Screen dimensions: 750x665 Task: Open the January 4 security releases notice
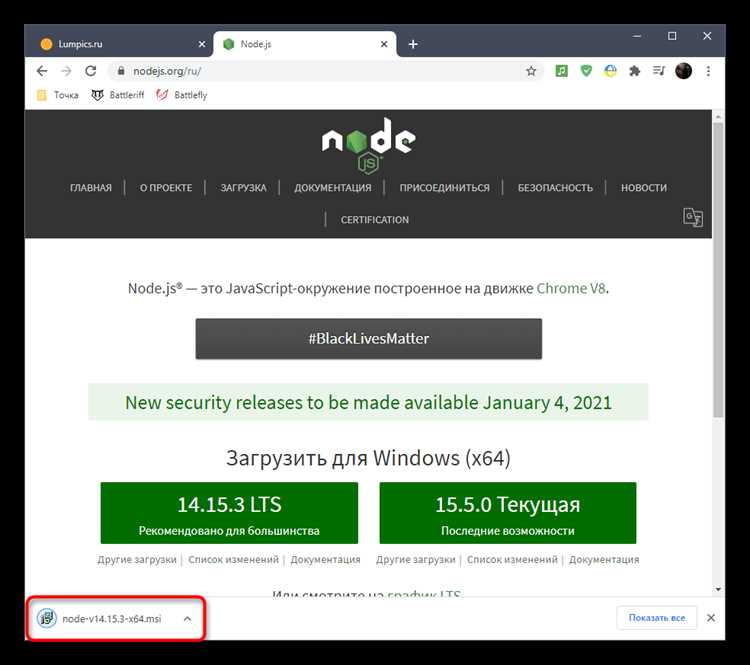[368, 402]
